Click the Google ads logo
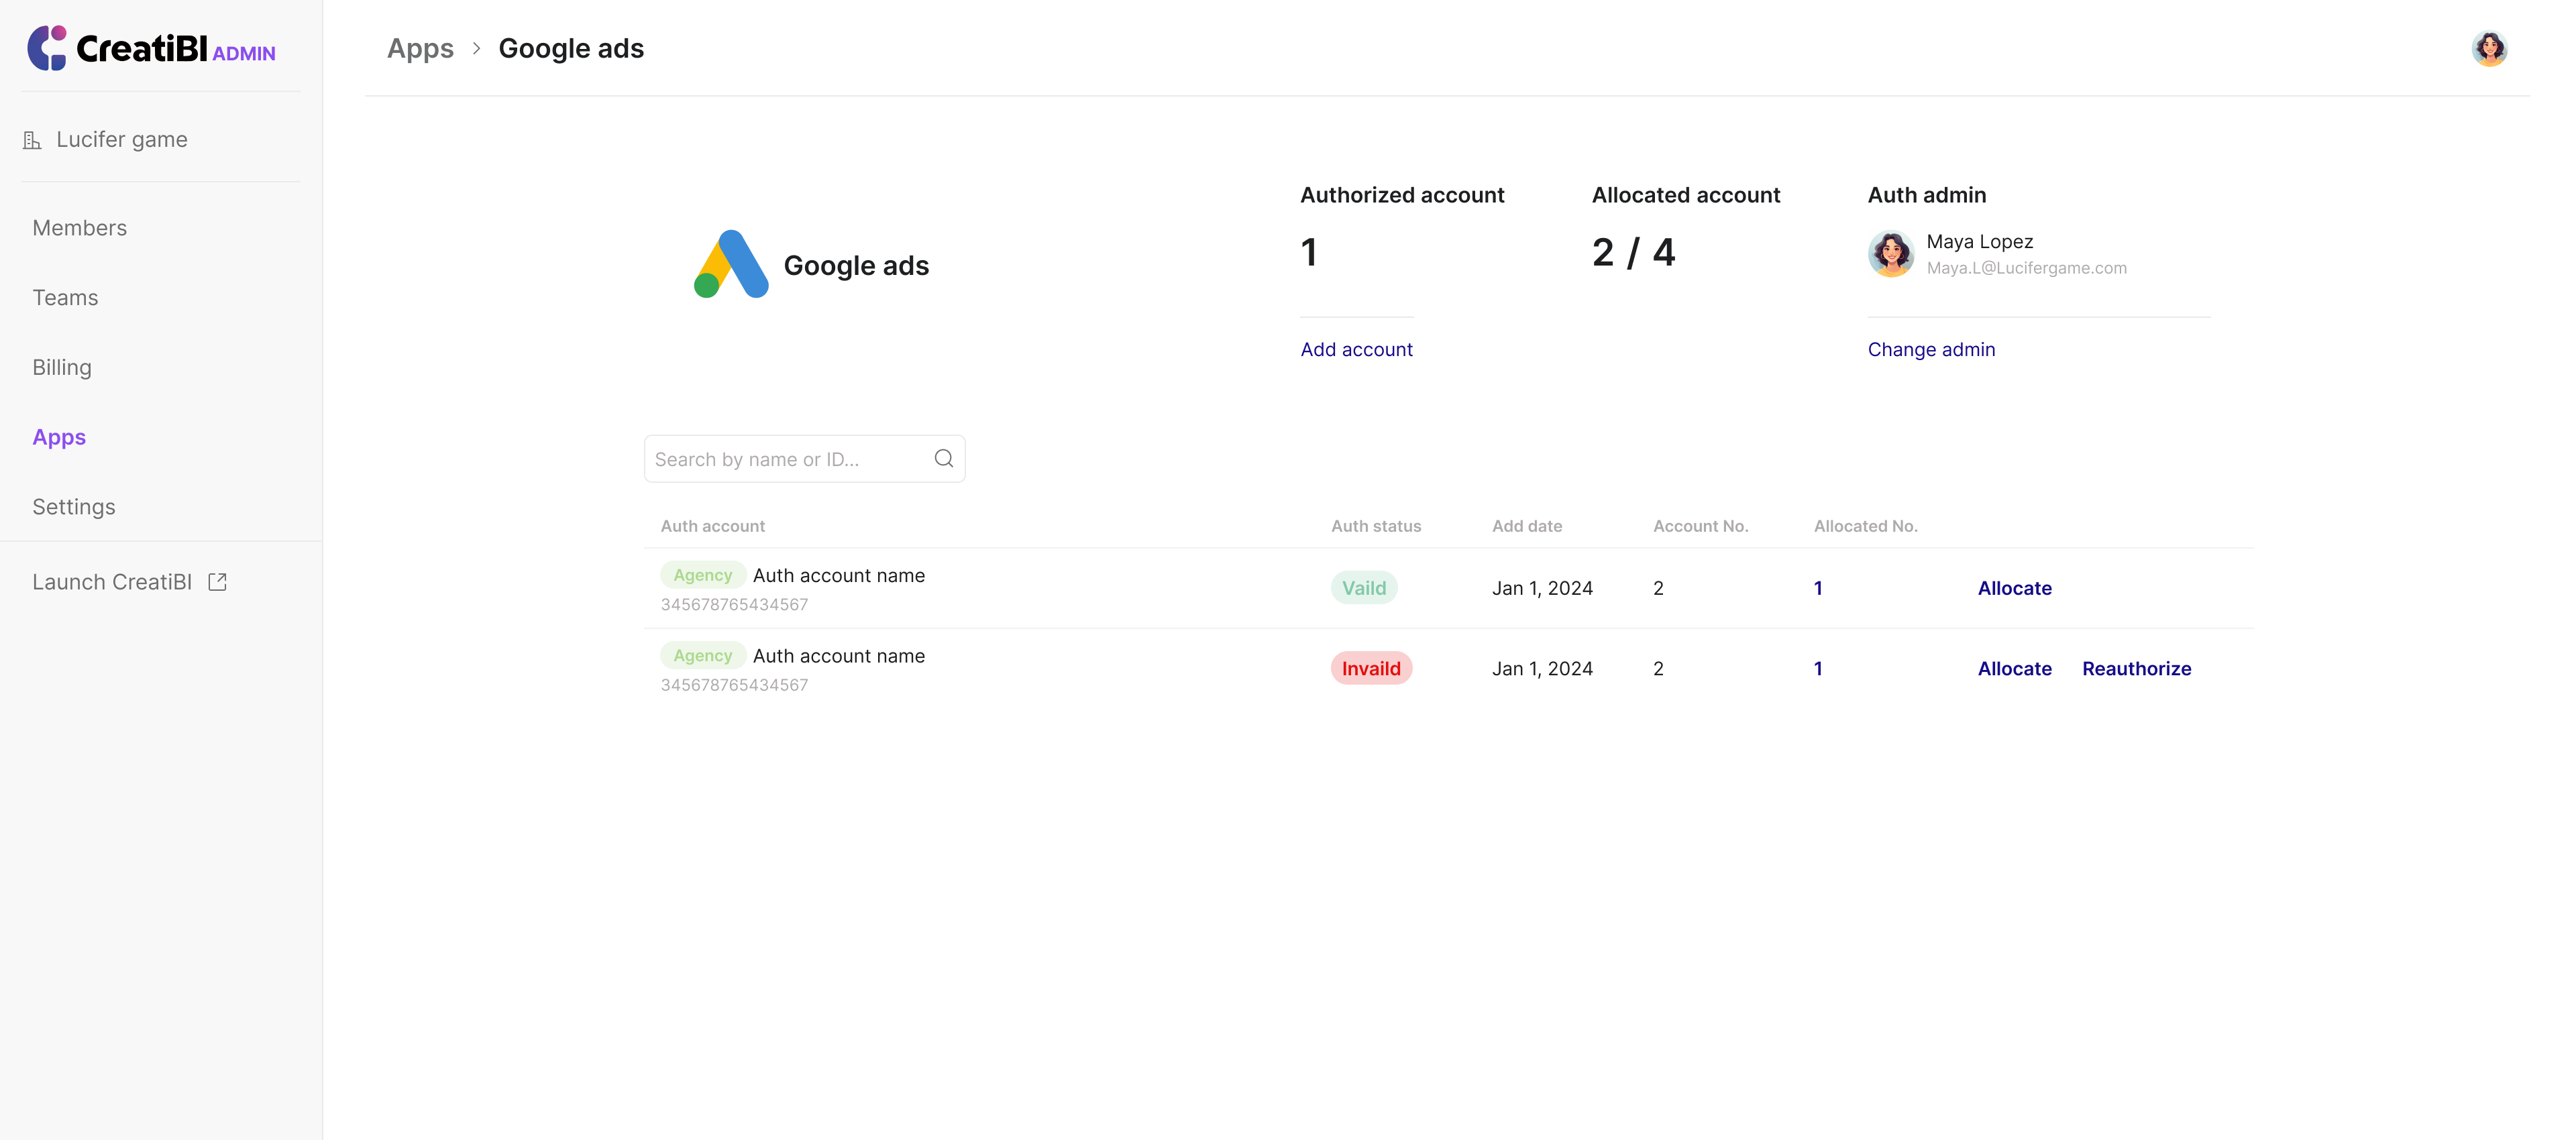The image size is (2576, 1140). pos(731,265)
